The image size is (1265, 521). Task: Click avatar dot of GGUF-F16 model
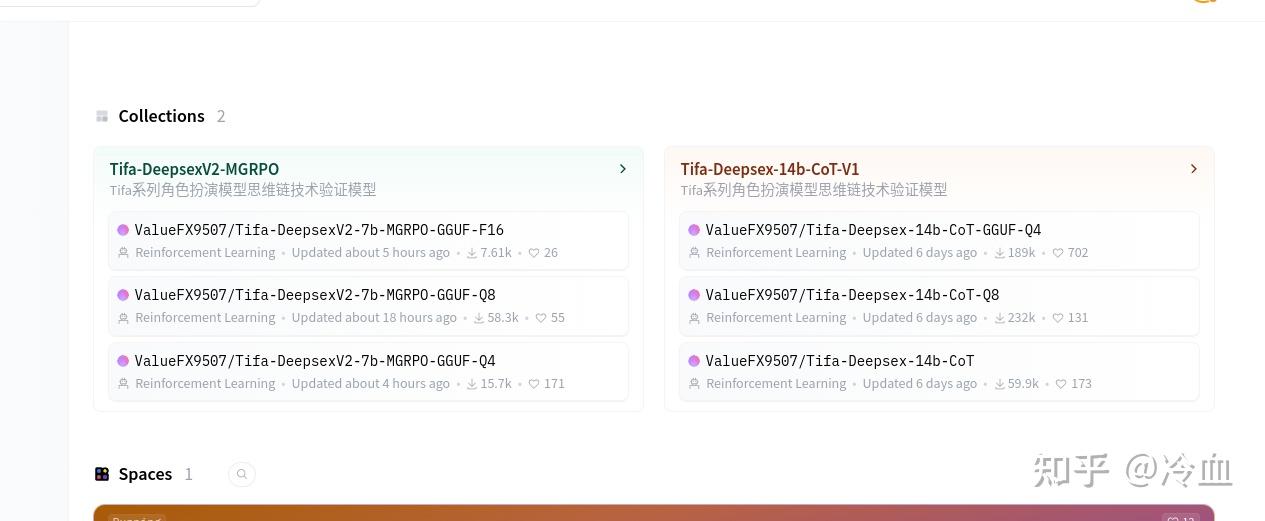(x=123, y=230)
